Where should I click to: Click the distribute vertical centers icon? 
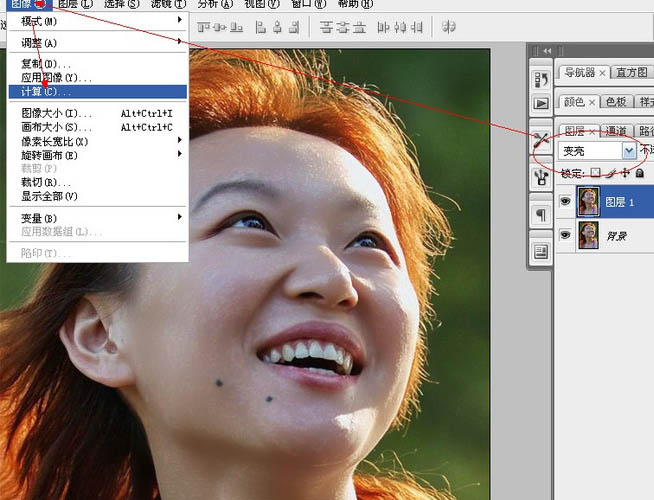(x=342, y=28)
